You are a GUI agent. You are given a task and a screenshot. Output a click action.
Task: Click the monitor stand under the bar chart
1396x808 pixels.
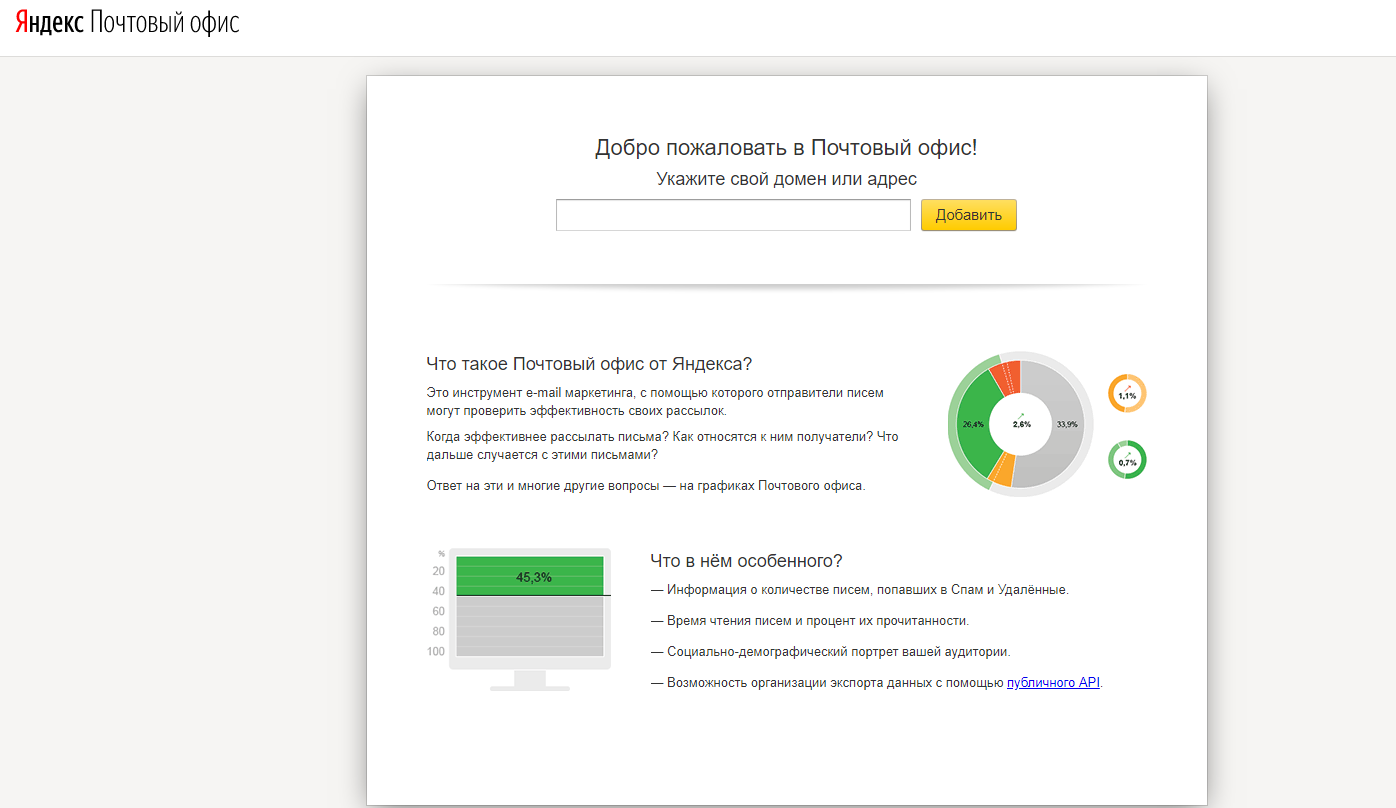(530, 680)
